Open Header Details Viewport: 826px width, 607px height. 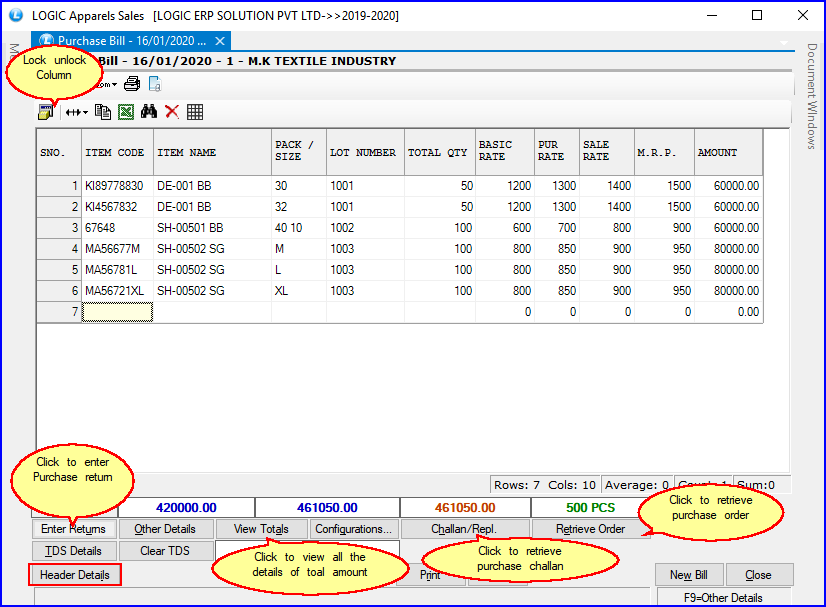coord(75,575)
